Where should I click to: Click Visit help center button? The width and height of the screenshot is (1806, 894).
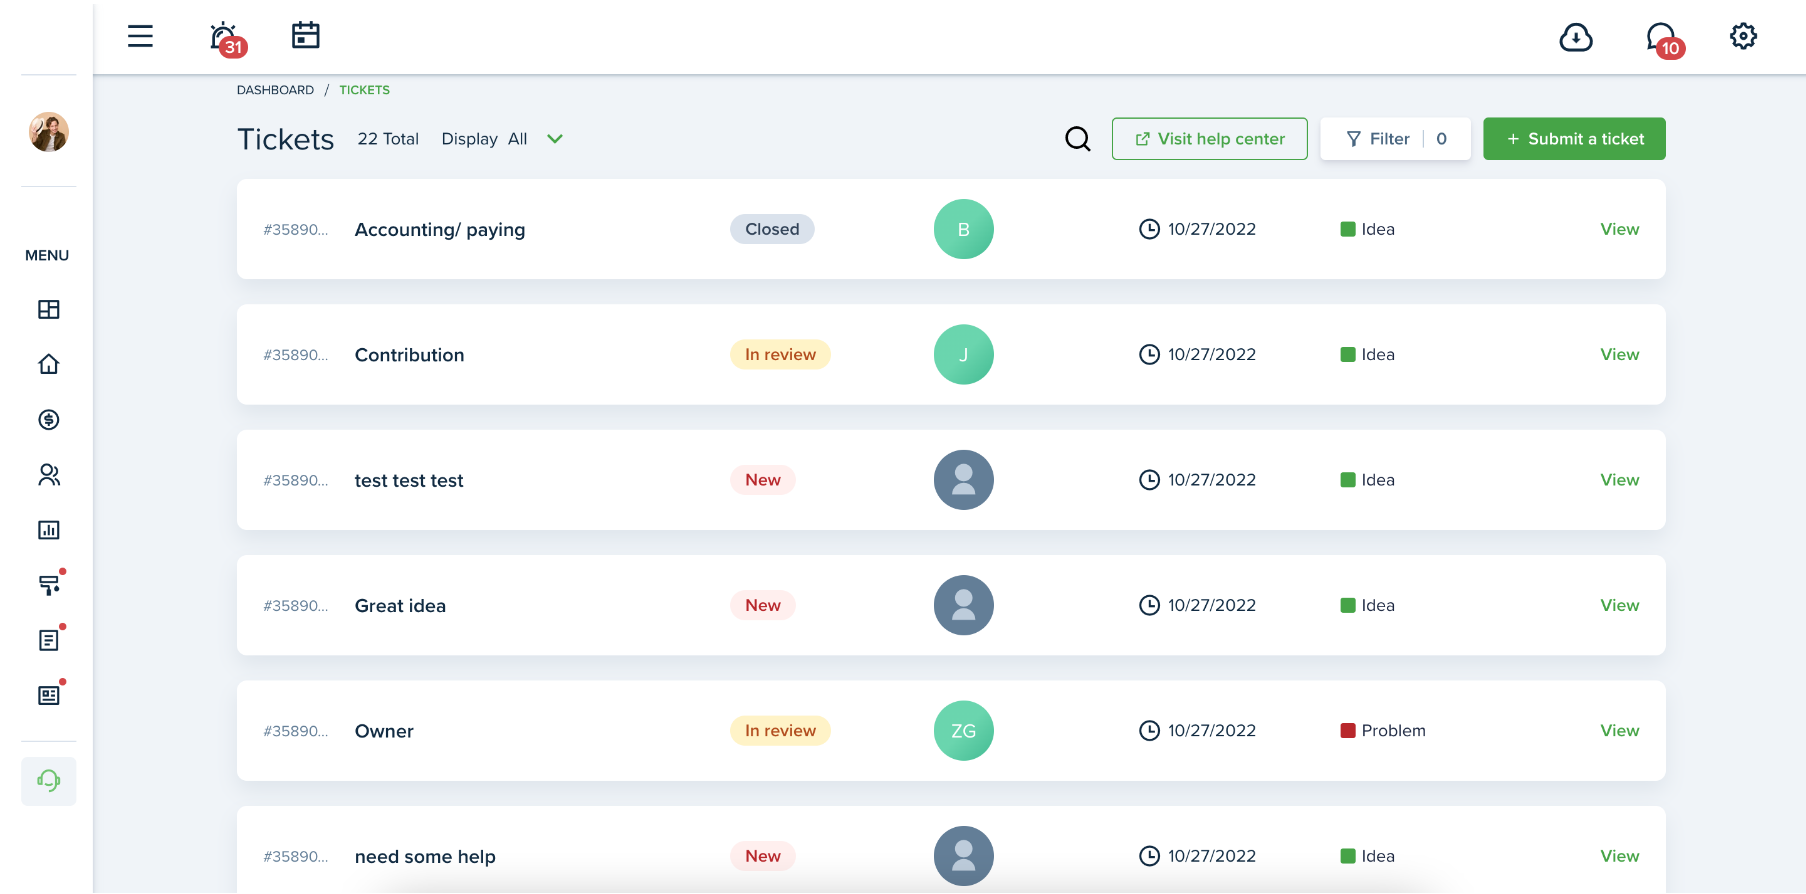pos(1209,139)
